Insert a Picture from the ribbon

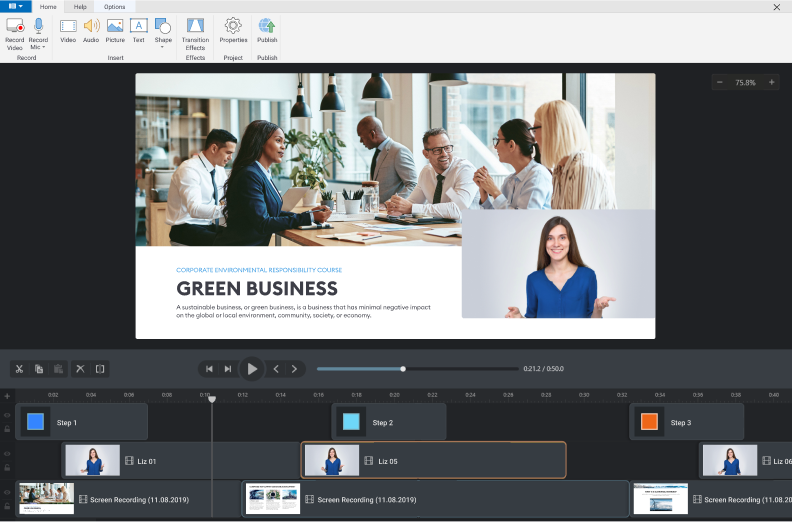(115, 31)
